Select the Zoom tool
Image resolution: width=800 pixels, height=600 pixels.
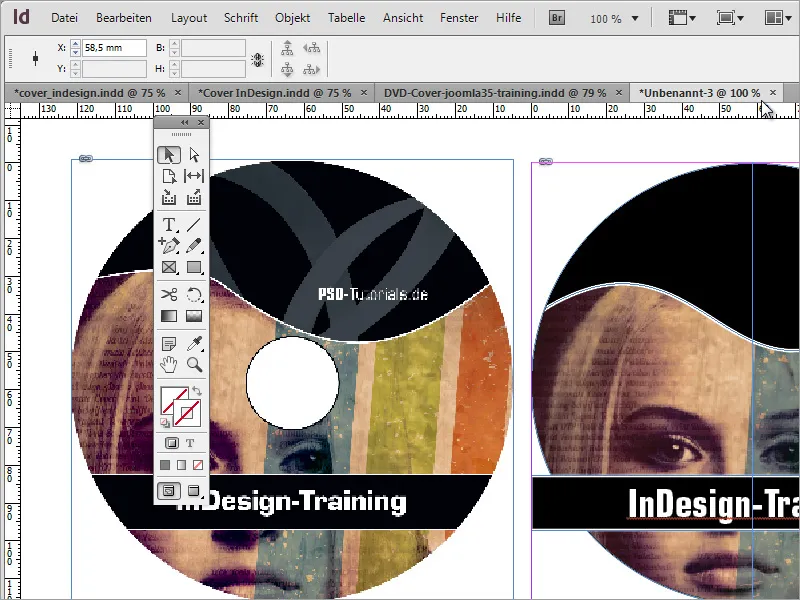[x=194, y=364]
